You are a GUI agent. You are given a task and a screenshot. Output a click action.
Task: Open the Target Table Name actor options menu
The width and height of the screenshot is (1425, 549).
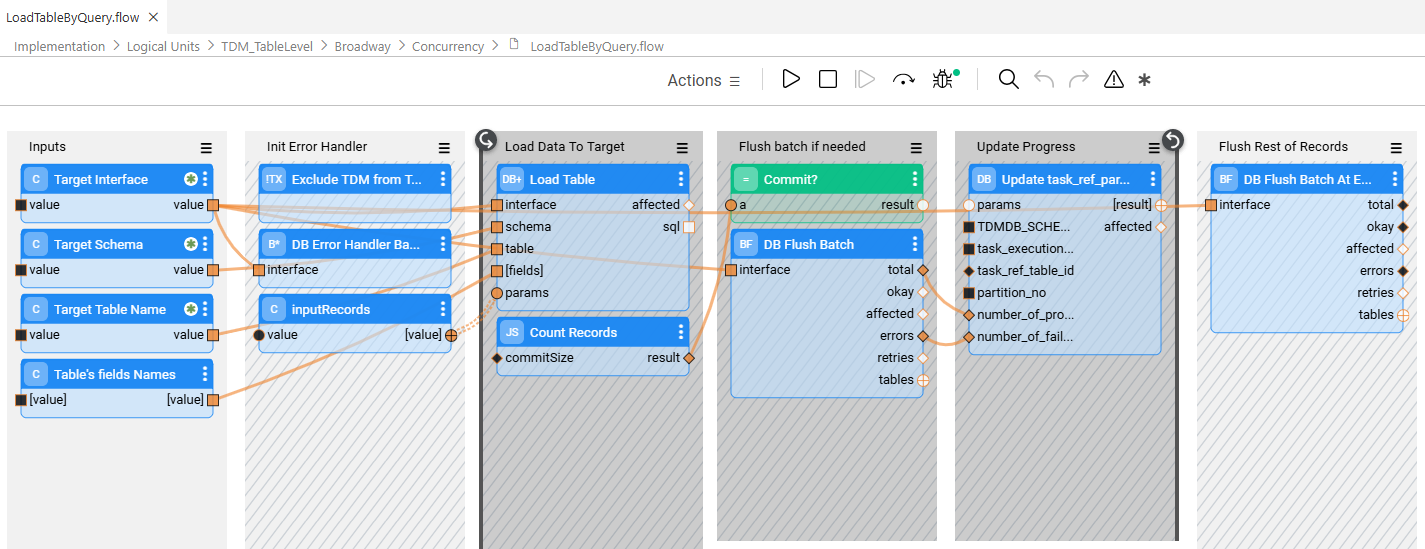[205, 309]
